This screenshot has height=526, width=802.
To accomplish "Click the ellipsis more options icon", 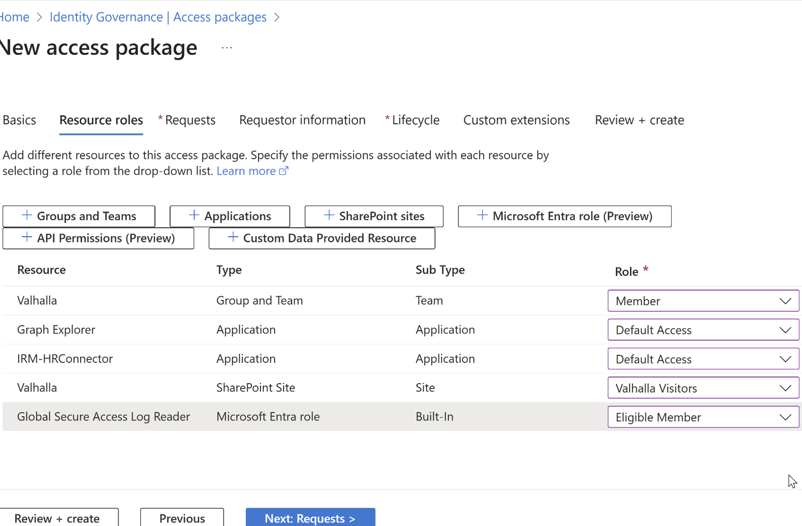I will (227, 48).
